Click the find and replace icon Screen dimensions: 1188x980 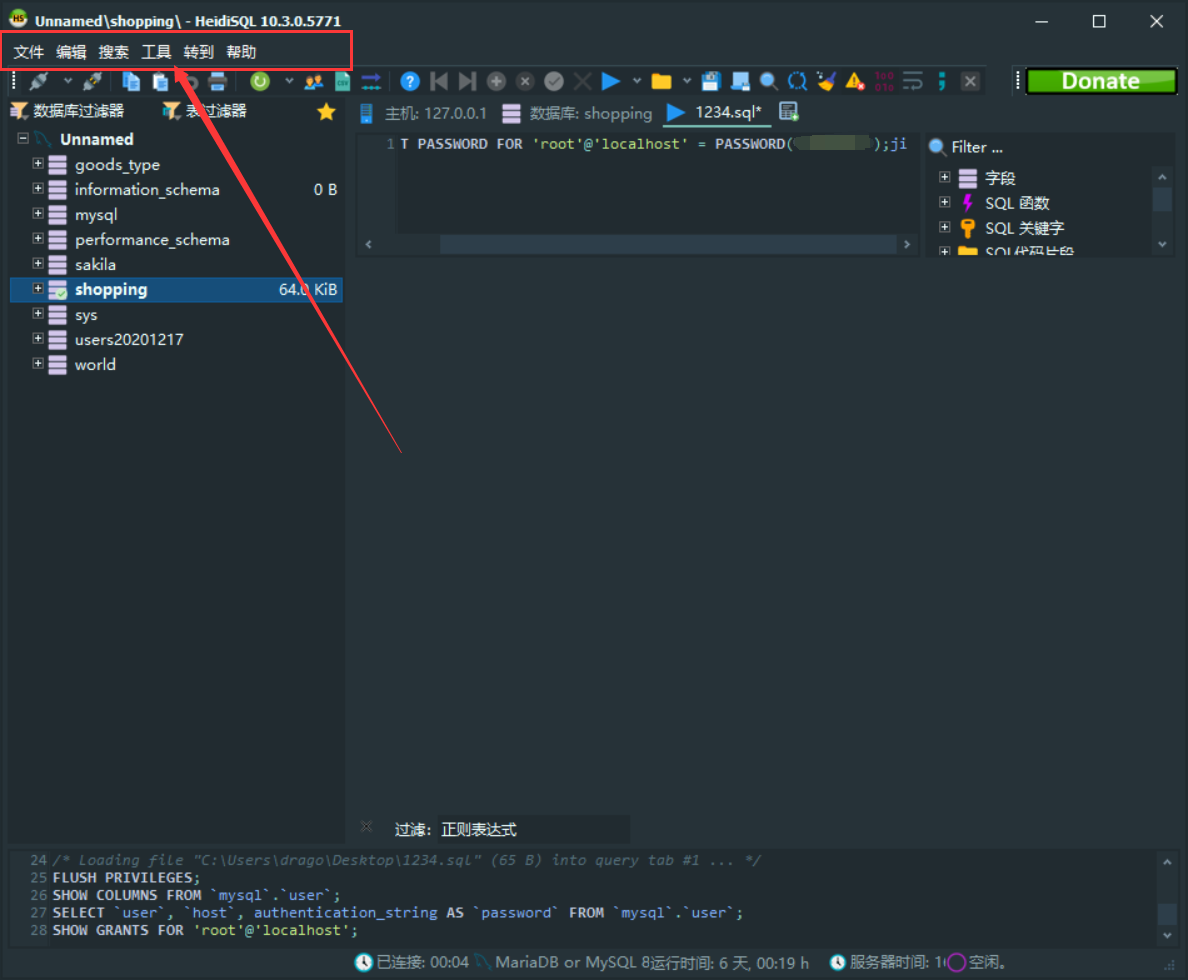[797, 81]
